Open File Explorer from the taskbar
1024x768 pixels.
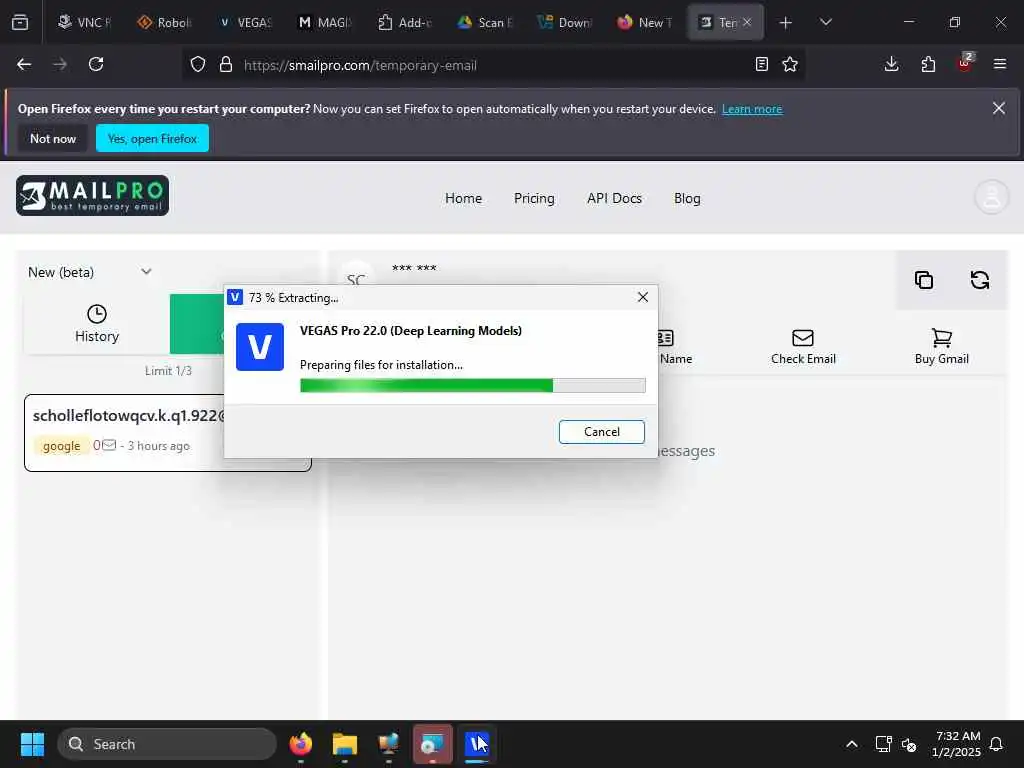345,744
